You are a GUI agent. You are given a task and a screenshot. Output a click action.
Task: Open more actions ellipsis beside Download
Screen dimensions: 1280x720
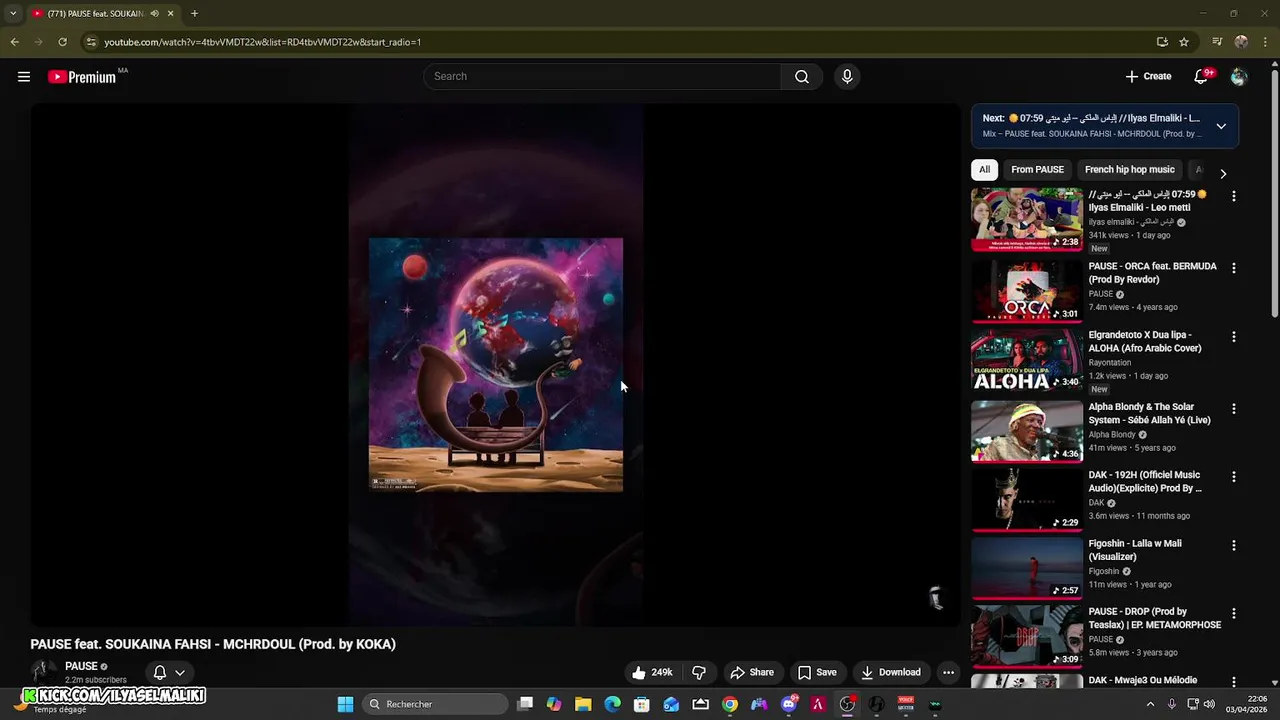pos(948,672)
